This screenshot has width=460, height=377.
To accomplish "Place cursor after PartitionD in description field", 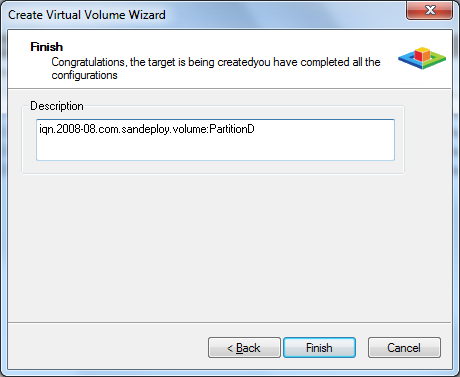I will click(255, 129).
